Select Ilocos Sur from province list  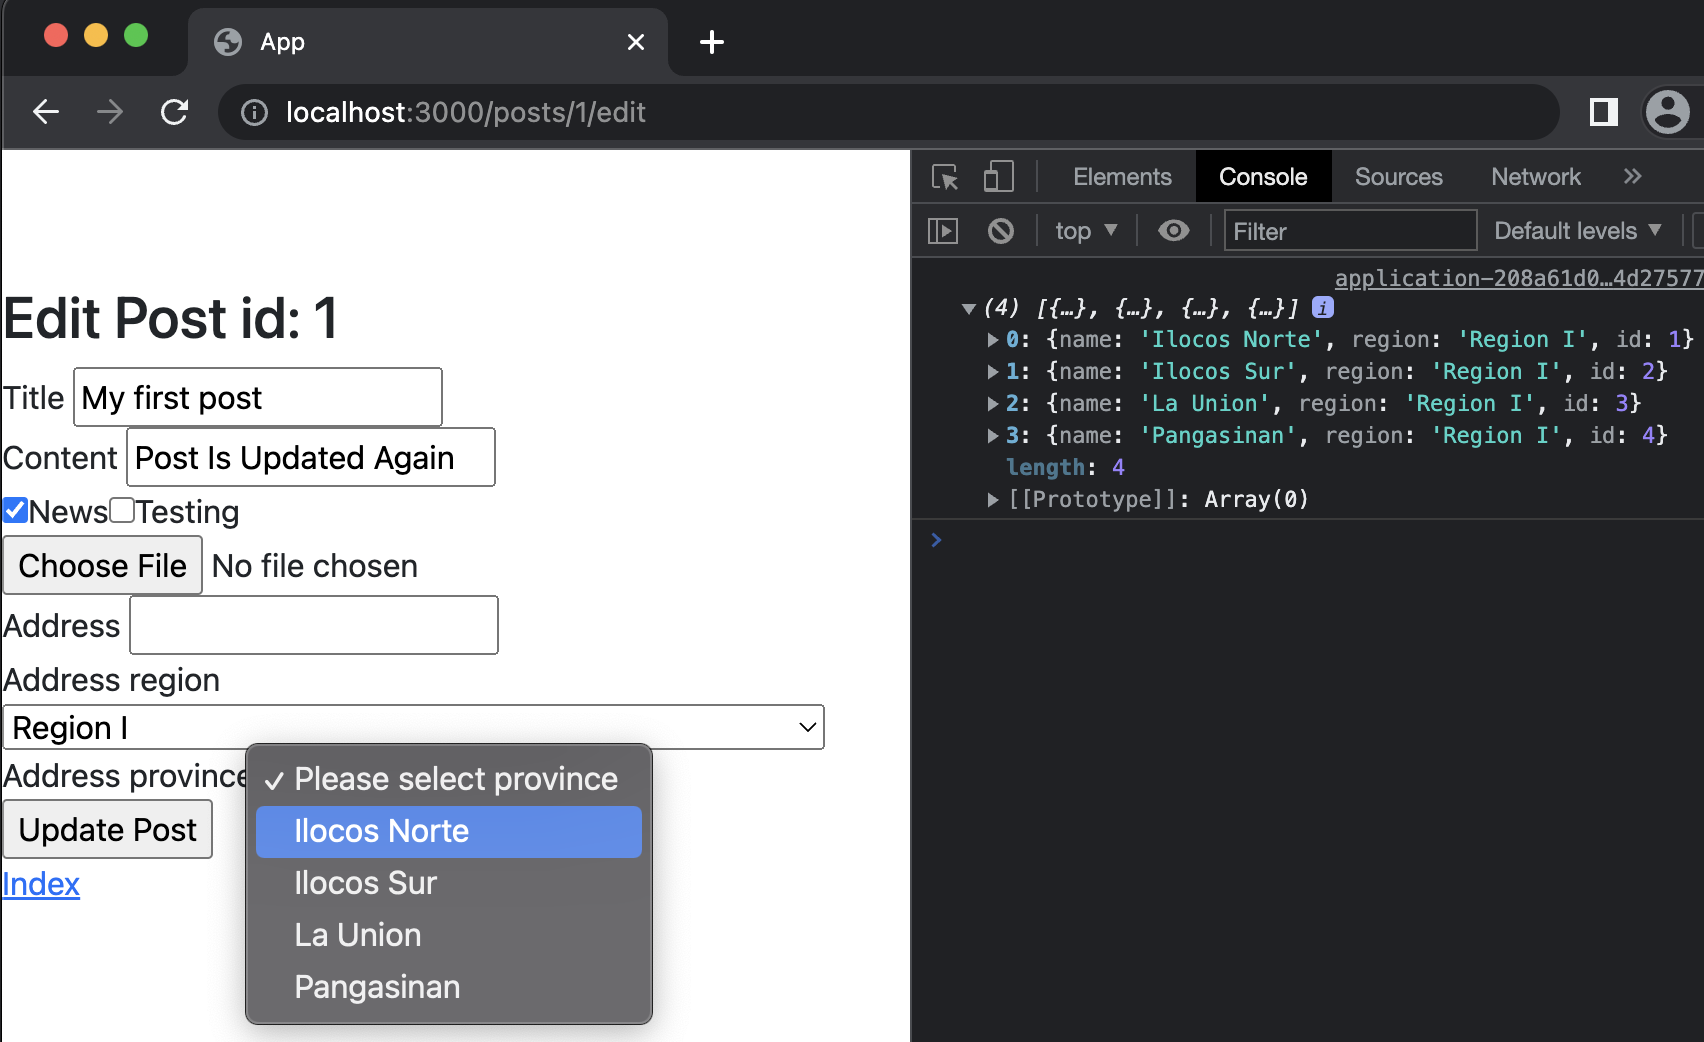coord(366,883)
